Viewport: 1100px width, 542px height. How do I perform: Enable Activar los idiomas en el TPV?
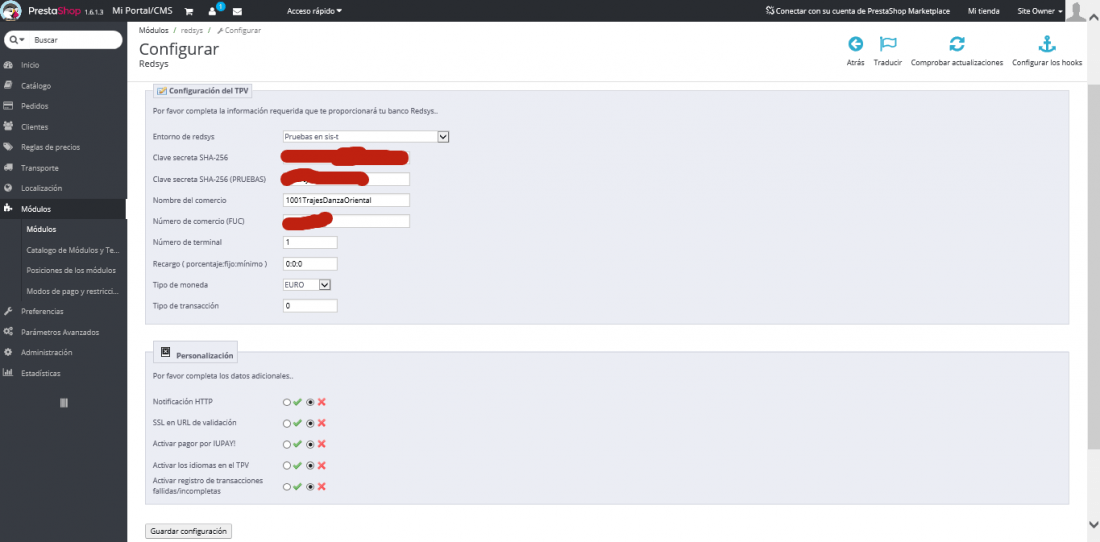coord(286,466)
